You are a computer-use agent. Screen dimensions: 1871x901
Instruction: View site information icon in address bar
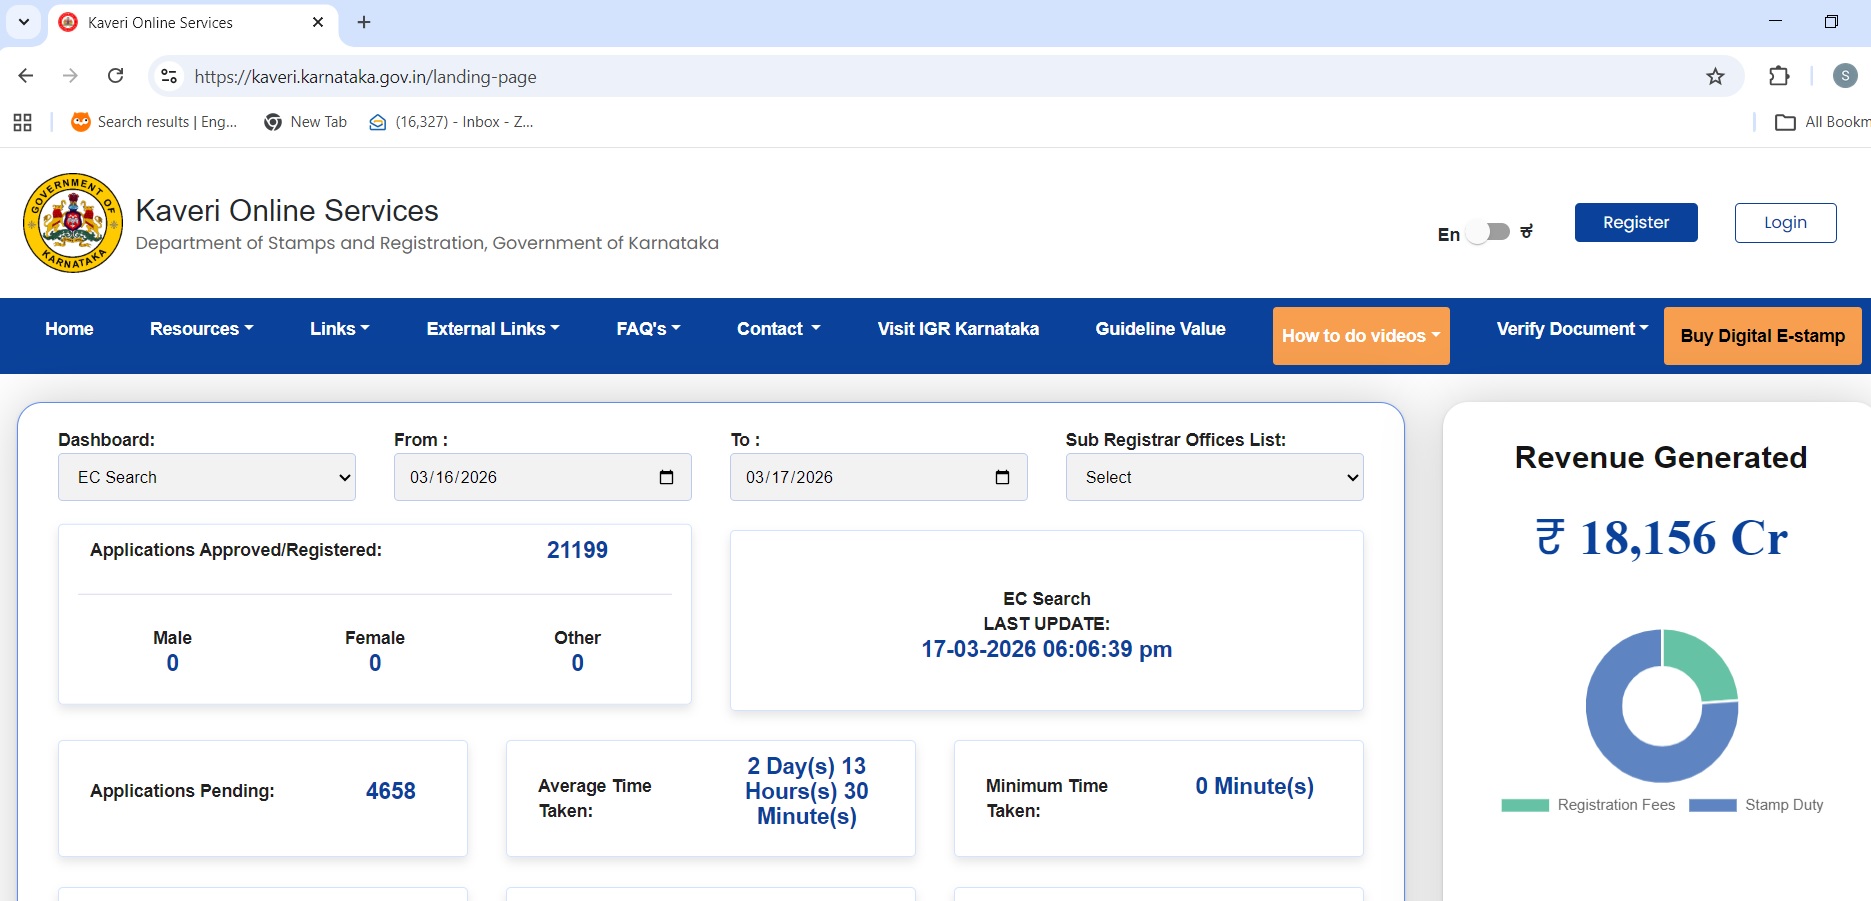tap(169, 76)
